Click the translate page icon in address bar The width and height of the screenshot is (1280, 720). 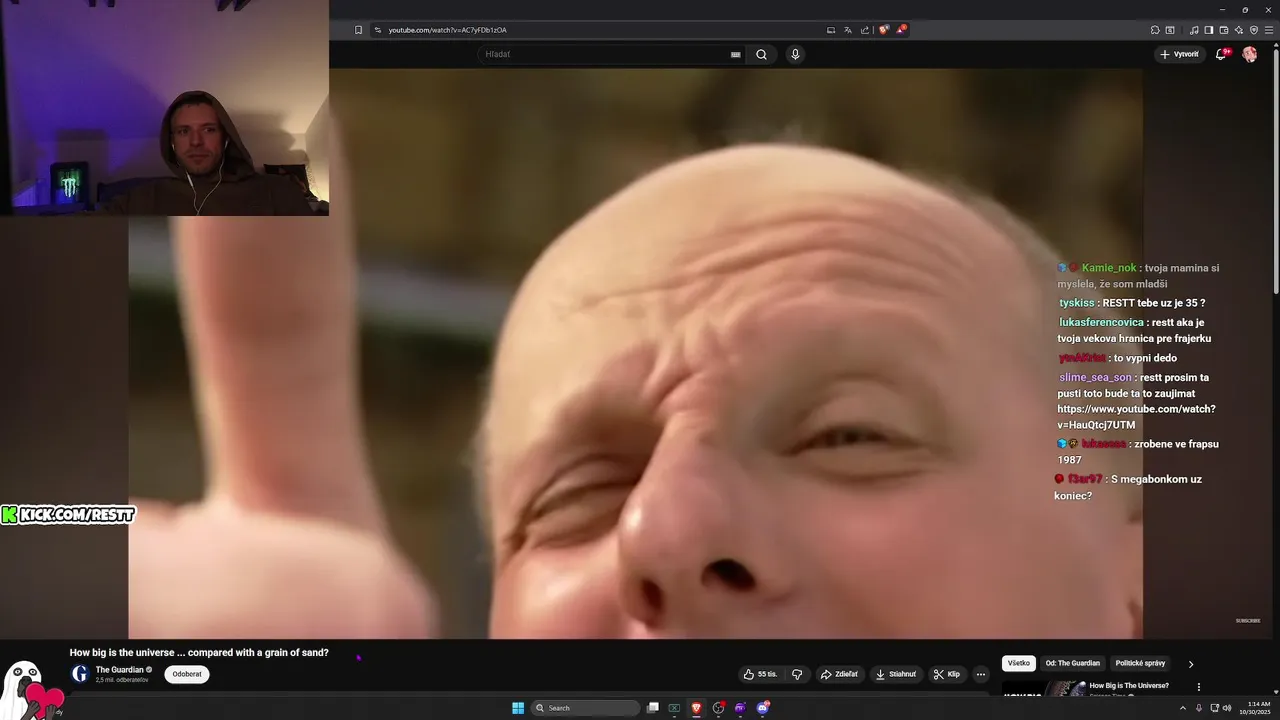pyautogui.click(x=848, y=30)
